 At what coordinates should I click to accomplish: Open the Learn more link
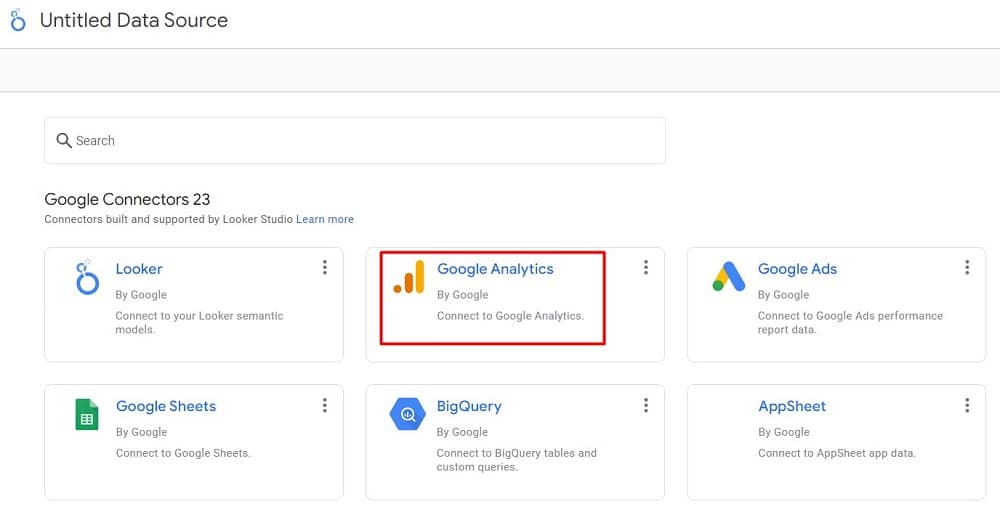(x=325, y=219)
